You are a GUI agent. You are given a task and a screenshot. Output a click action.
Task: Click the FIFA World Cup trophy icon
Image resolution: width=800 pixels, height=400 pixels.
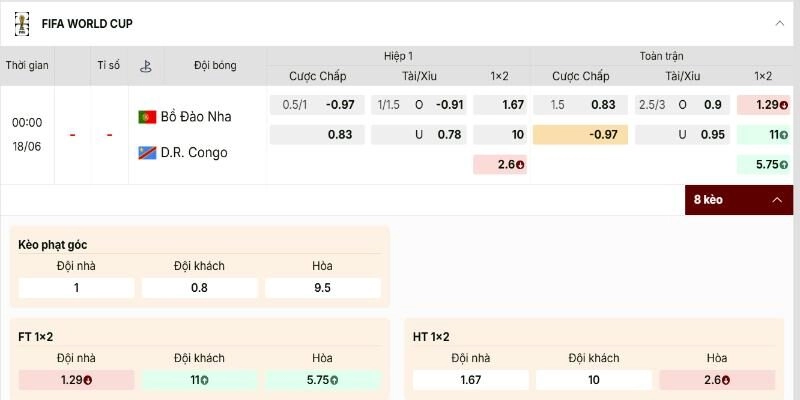21,23
